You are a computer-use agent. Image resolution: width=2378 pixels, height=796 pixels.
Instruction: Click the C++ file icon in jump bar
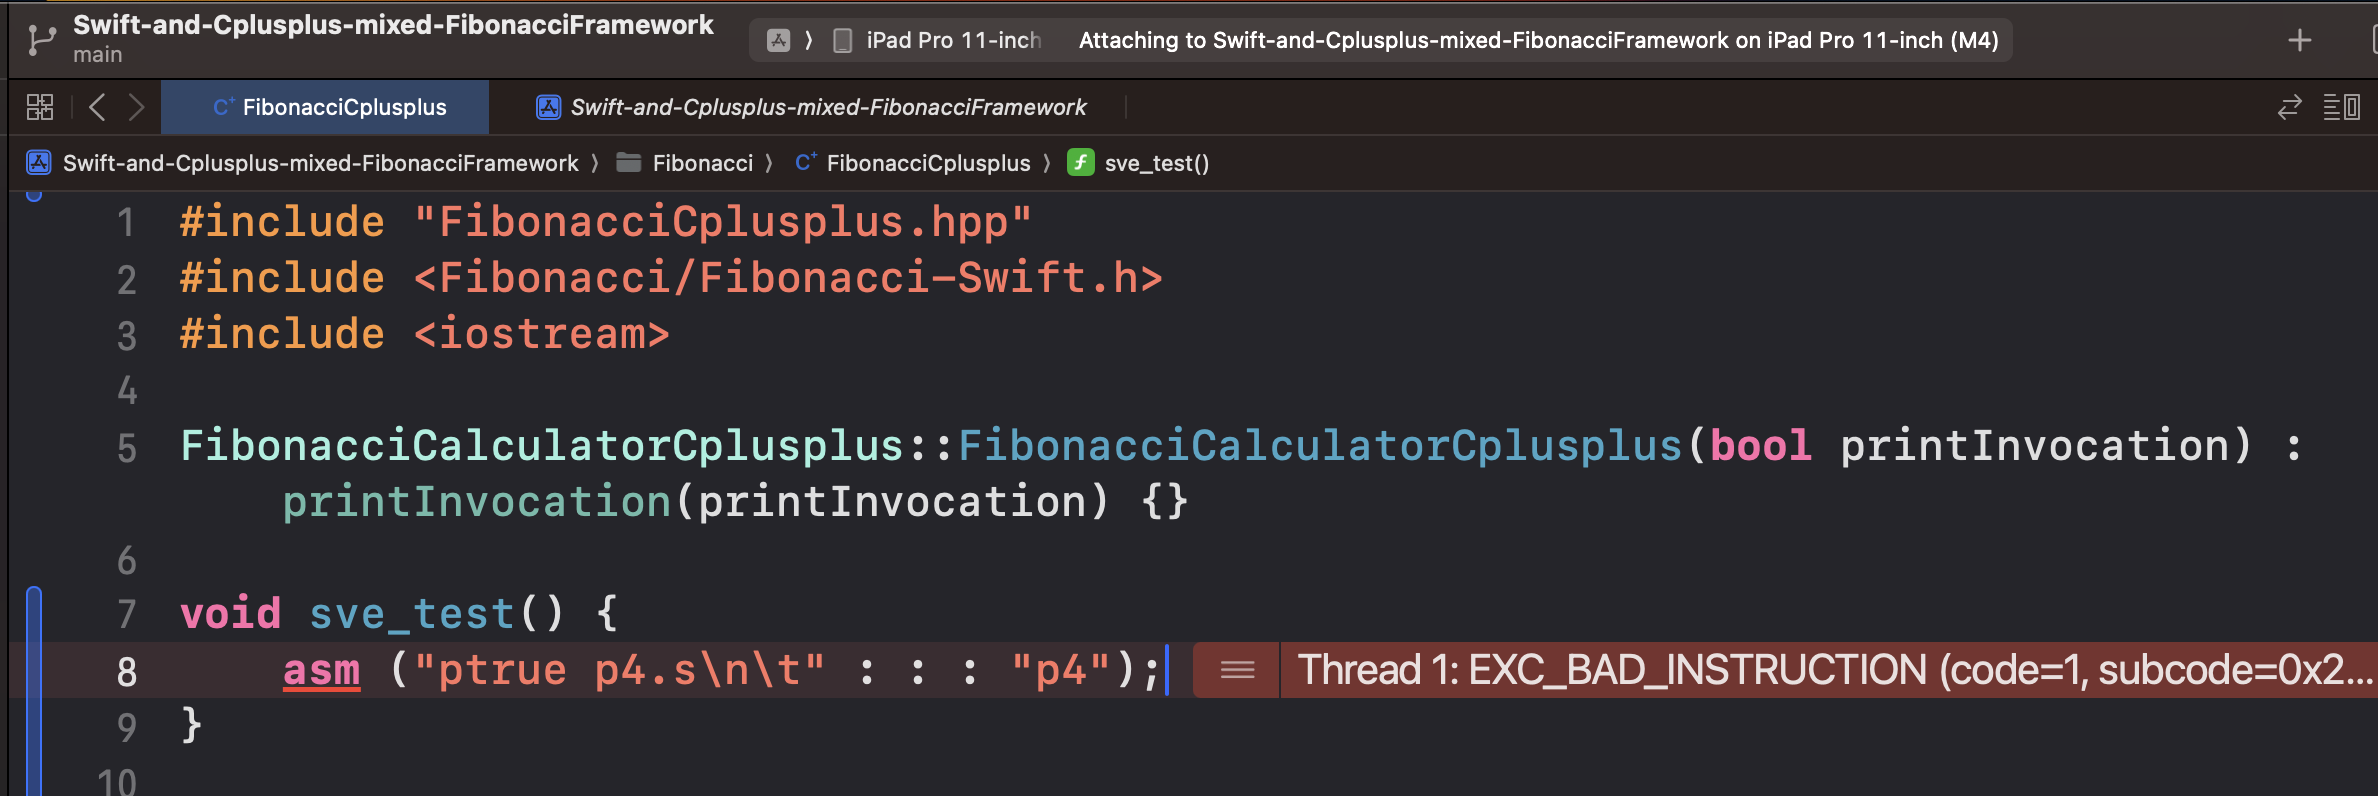(806, 162)
